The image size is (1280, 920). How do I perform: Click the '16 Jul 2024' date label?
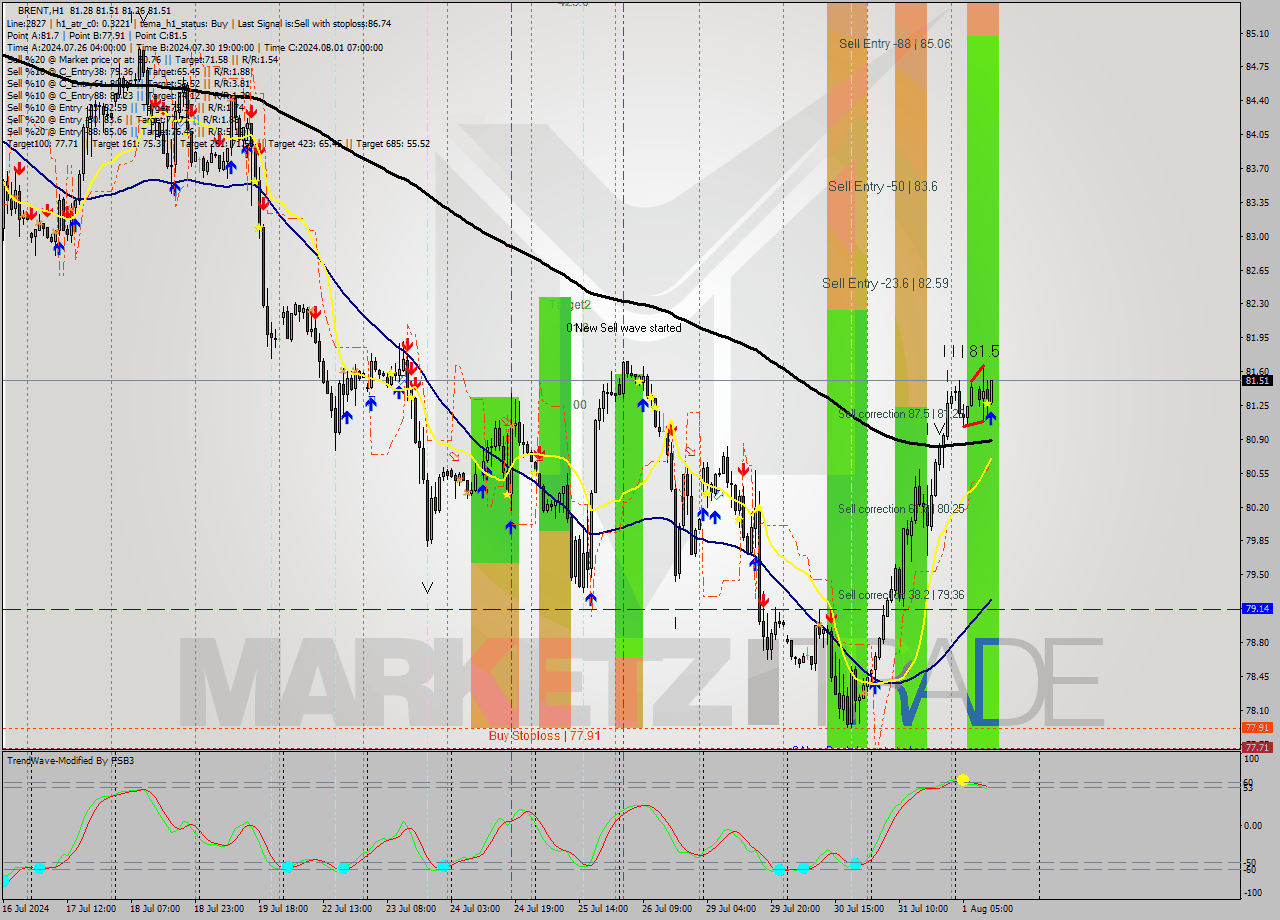(27, 909)
